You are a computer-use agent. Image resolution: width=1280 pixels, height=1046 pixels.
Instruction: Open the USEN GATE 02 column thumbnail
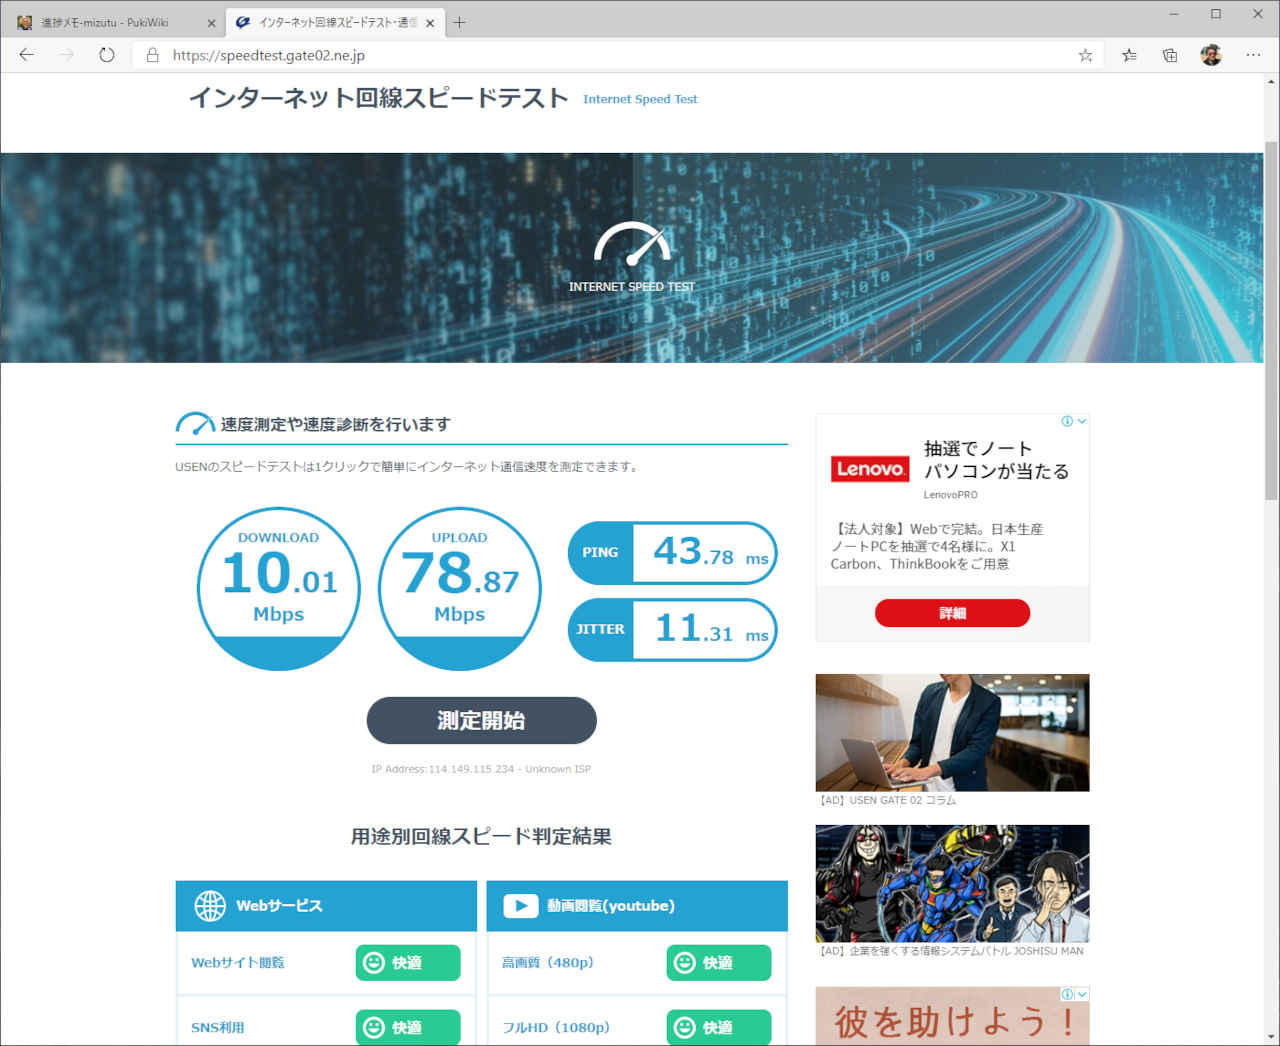click(x=952, y=732)
